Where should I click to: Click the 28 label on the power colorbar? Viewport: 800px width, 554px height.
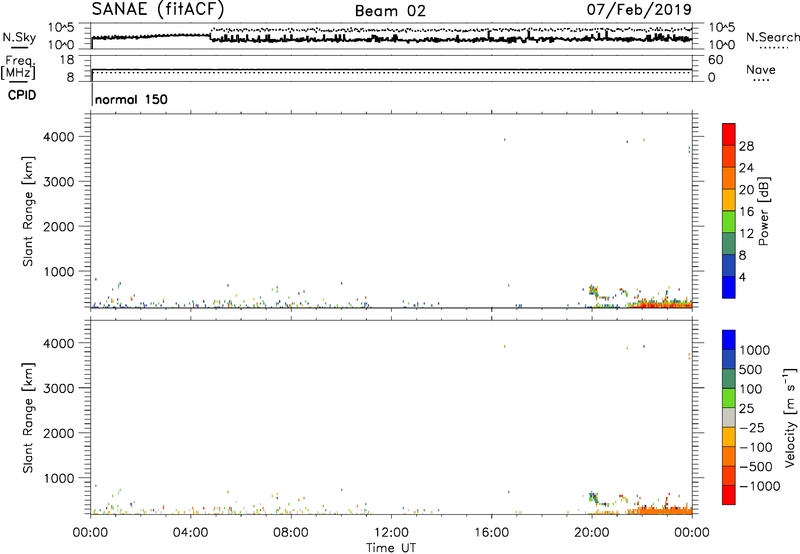[746, 146]
